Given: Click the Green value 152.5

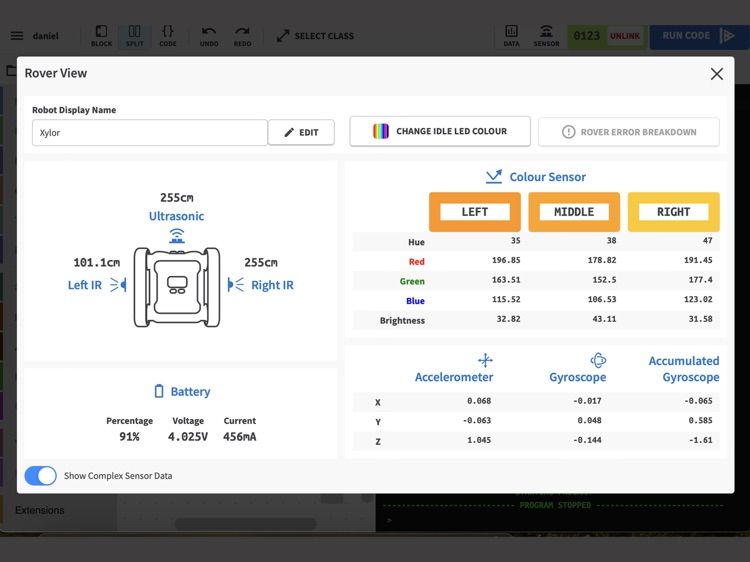Looking at the screenshot, I should click(604, 280).
